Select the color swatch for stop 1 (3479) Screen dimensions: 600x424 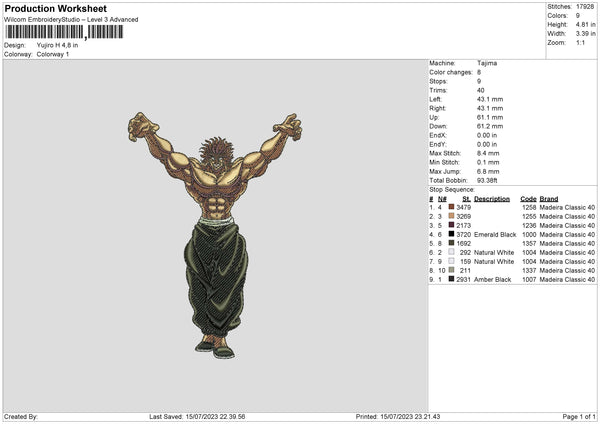pyautogui.click(x=452, y=207)
